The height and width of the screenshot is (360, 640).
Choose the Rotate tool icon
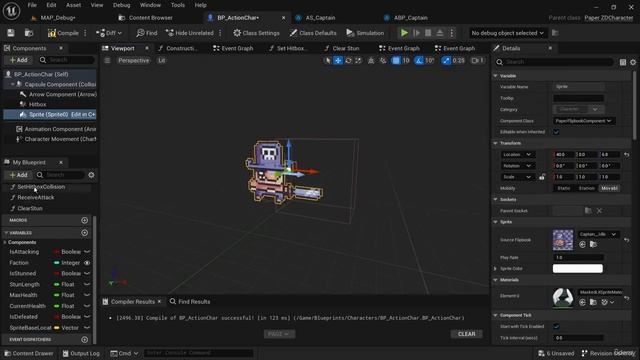(x=348, y=60)
